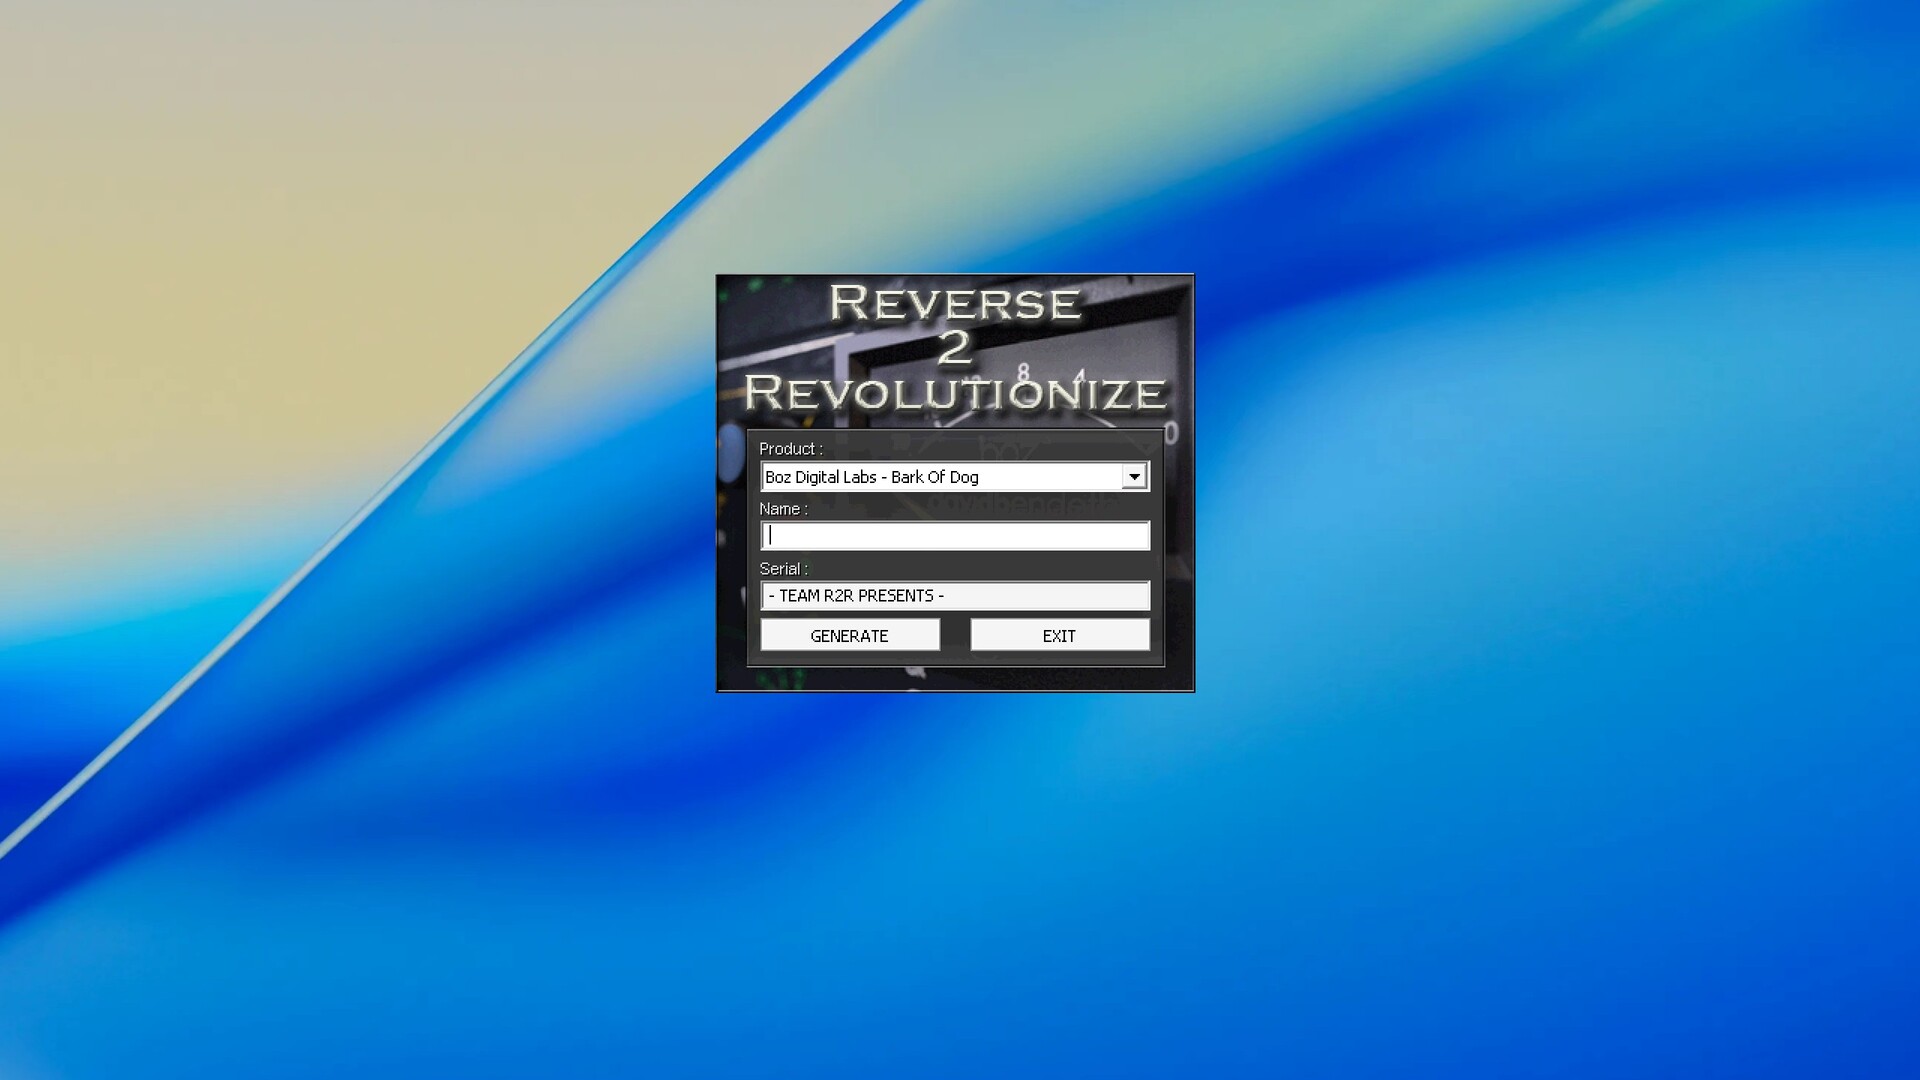Select the Serial field text
The image size is (1920, 1080).
click(955, 596)
